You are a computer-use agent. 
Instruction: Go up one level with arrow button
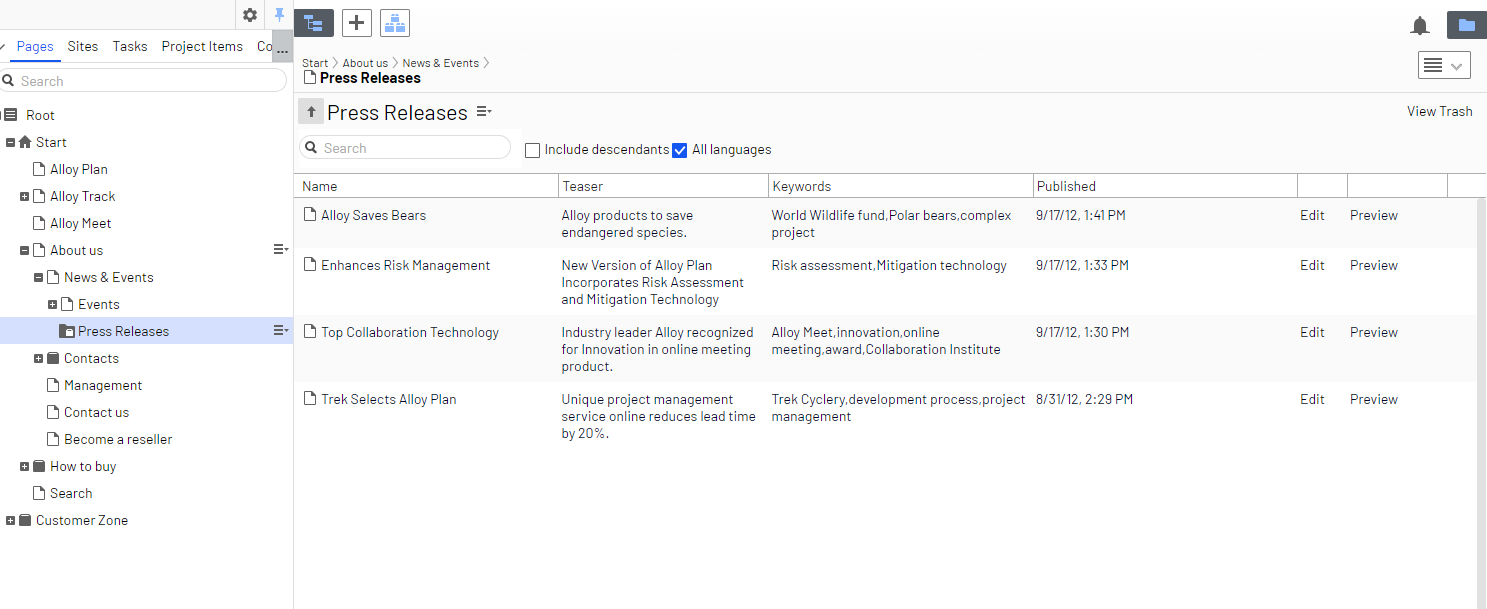click(311, 112)
